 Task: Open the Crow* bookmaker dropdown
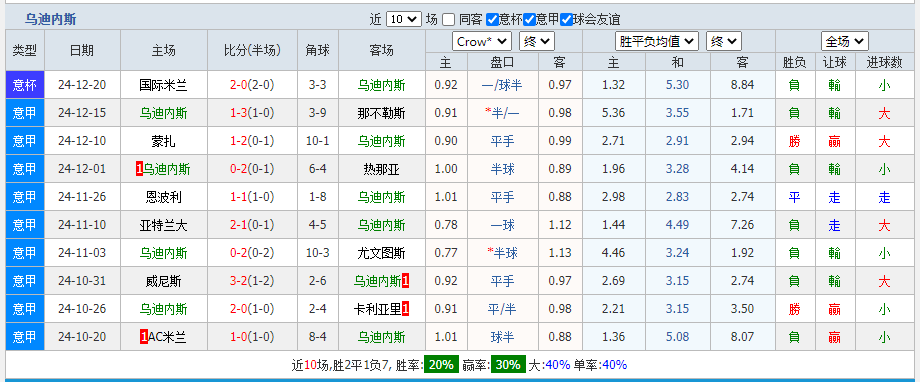[482, 42]
